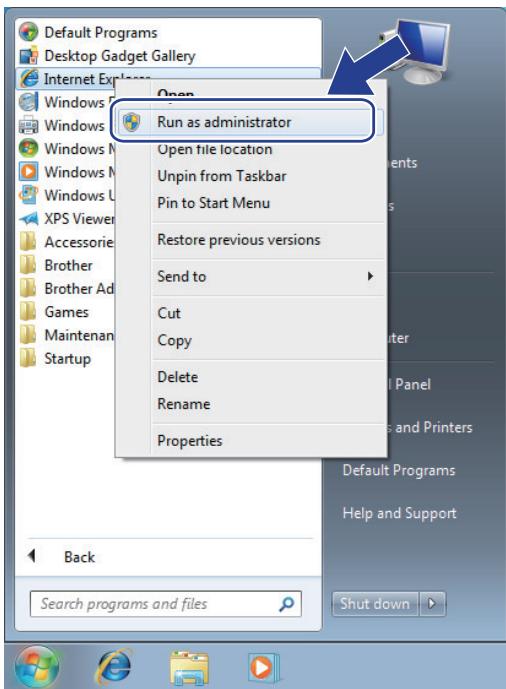This screenshot has height=689, width=506.
Task: Open the Maintenance folder icon
Action: pos(28,335)
